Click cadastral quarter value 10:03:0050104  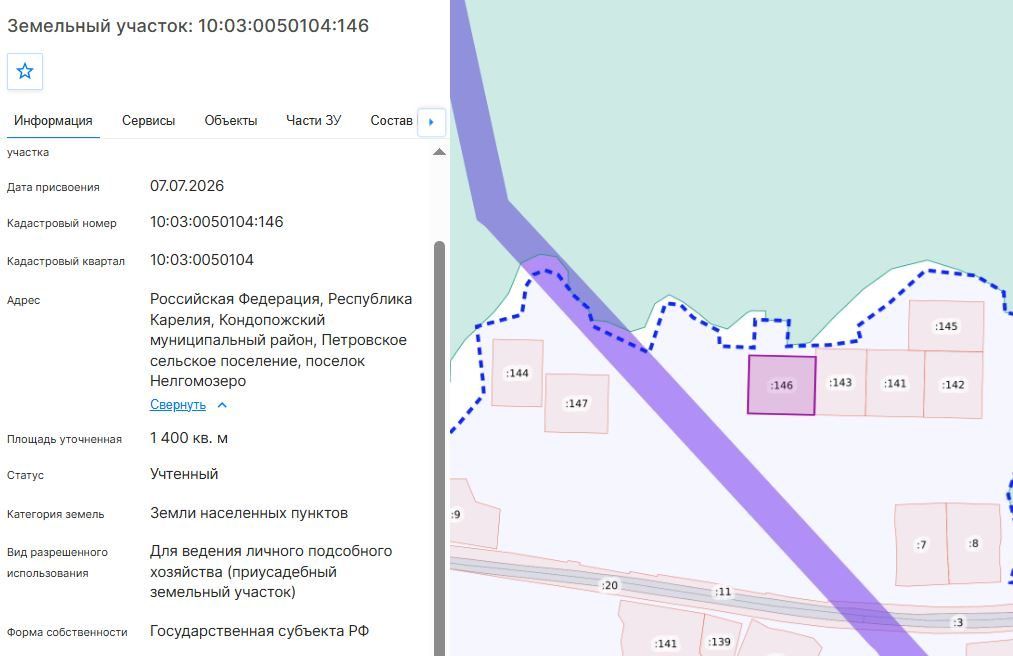(x=202, y=260)
